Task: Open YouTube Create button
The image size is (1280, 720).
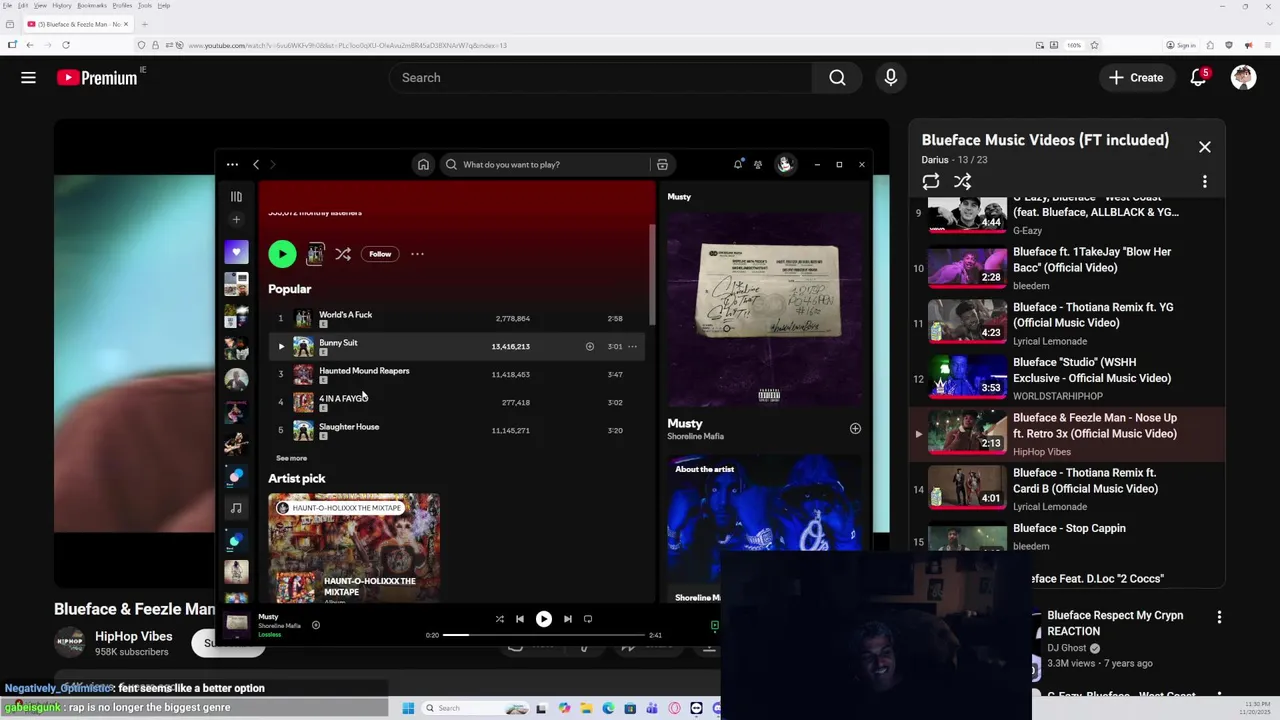Action: pos(1136,78)
